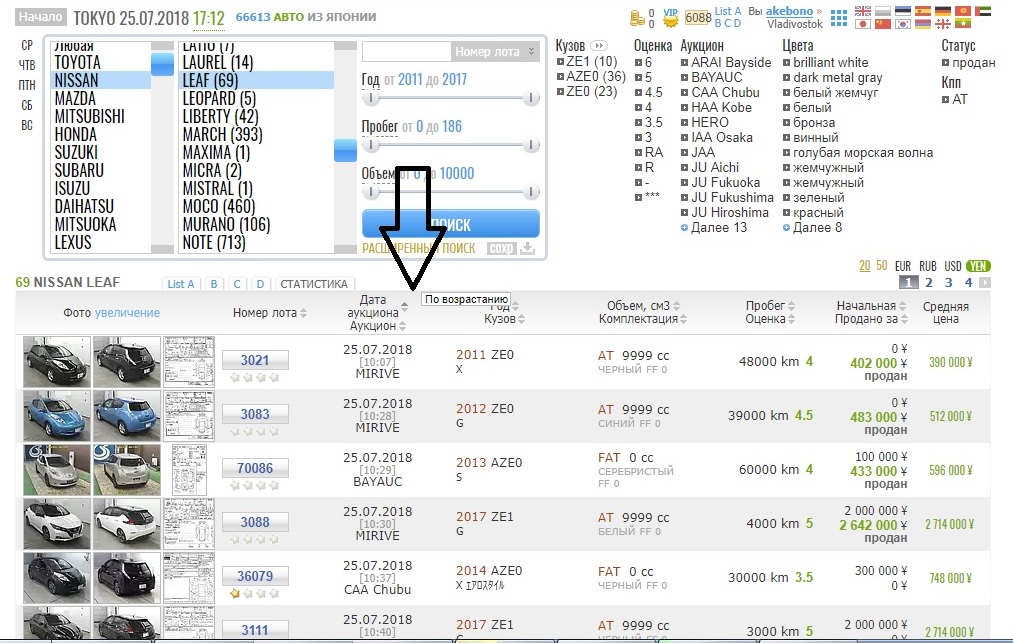Show 50 results per page
1013x643 pixels.
[x=882, y=266]
